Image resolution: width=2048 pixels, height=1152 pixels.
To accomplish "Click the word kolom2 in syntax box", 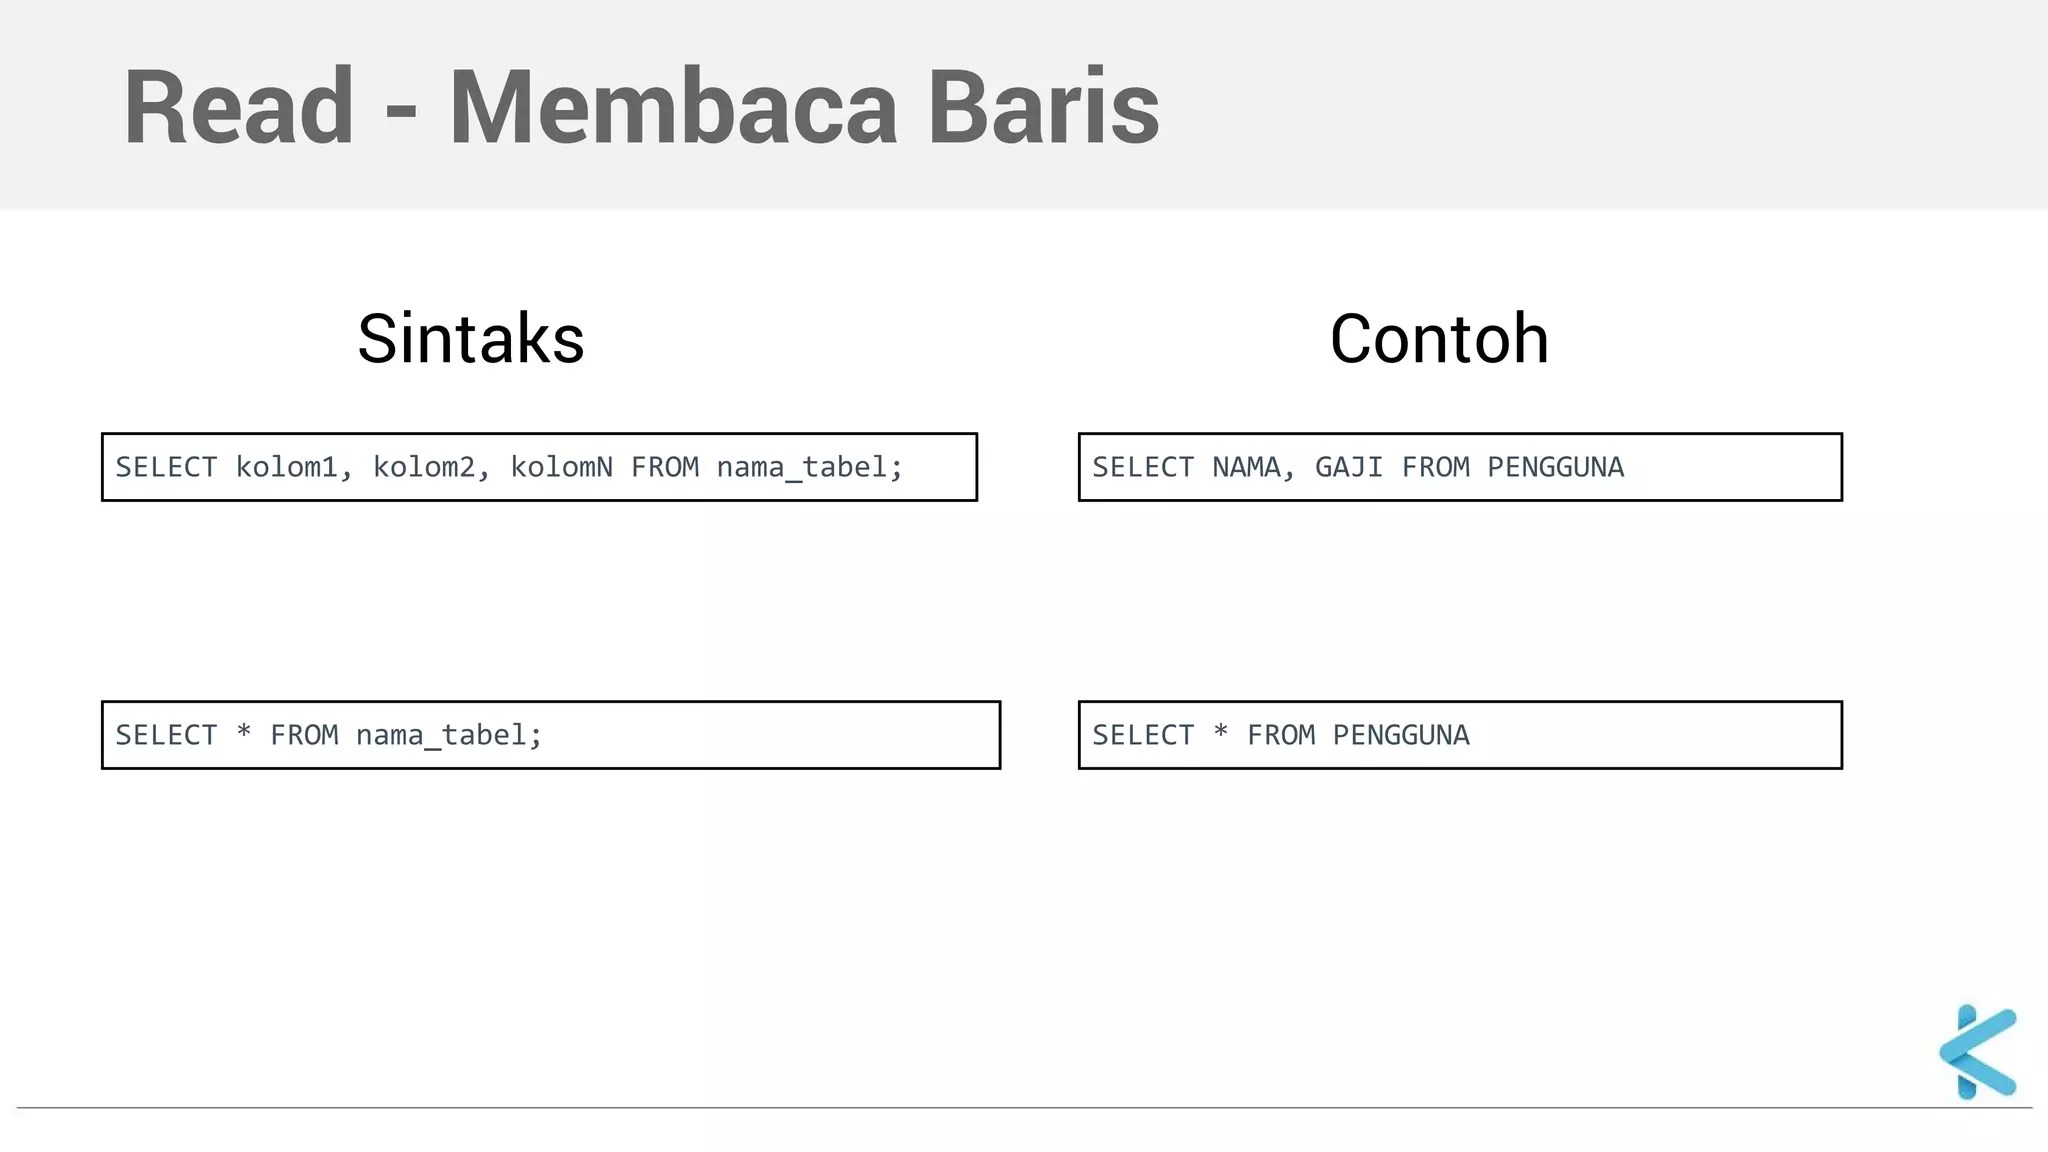I will [424, 467].
